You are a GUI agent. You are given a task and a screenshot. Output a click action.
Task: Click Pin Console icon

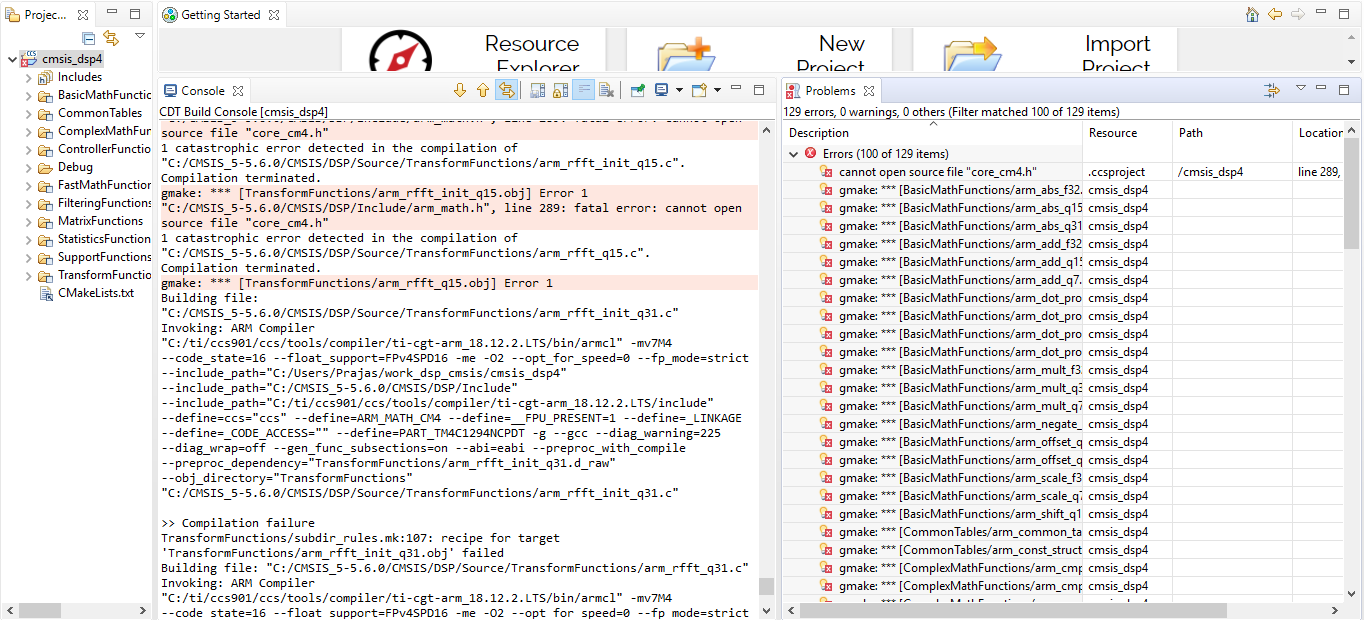coord(637,91)
